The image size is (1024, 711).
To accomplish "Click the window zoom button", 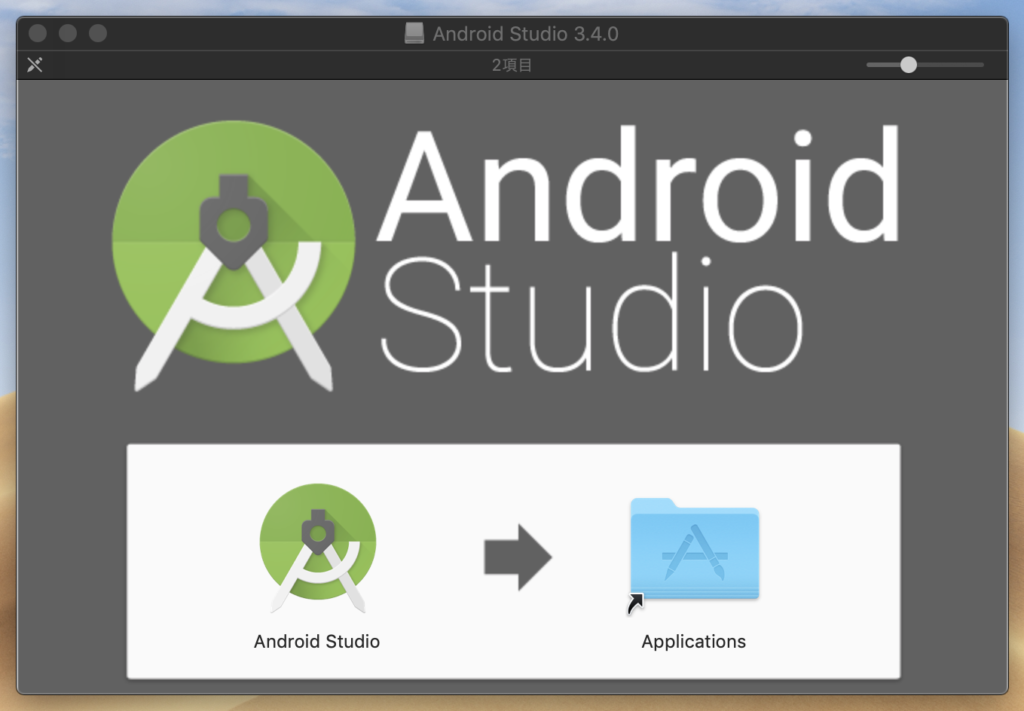I will pyautogui.click(x=98, y=33).
